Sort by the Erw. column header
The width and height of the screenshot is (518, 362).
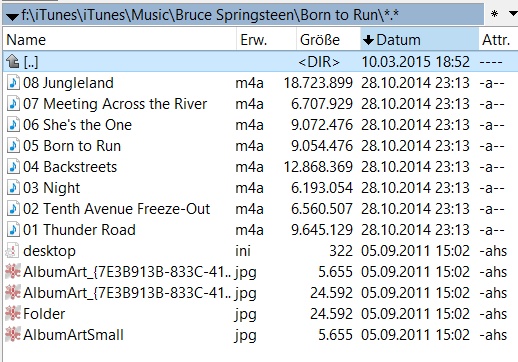[x=266, y=40]
